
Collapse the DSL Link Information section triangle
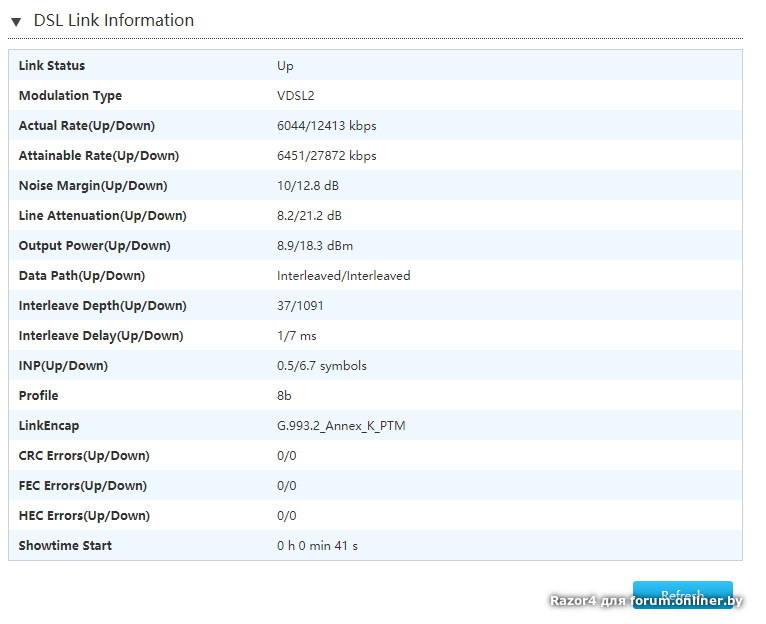(x=16, y=21)
